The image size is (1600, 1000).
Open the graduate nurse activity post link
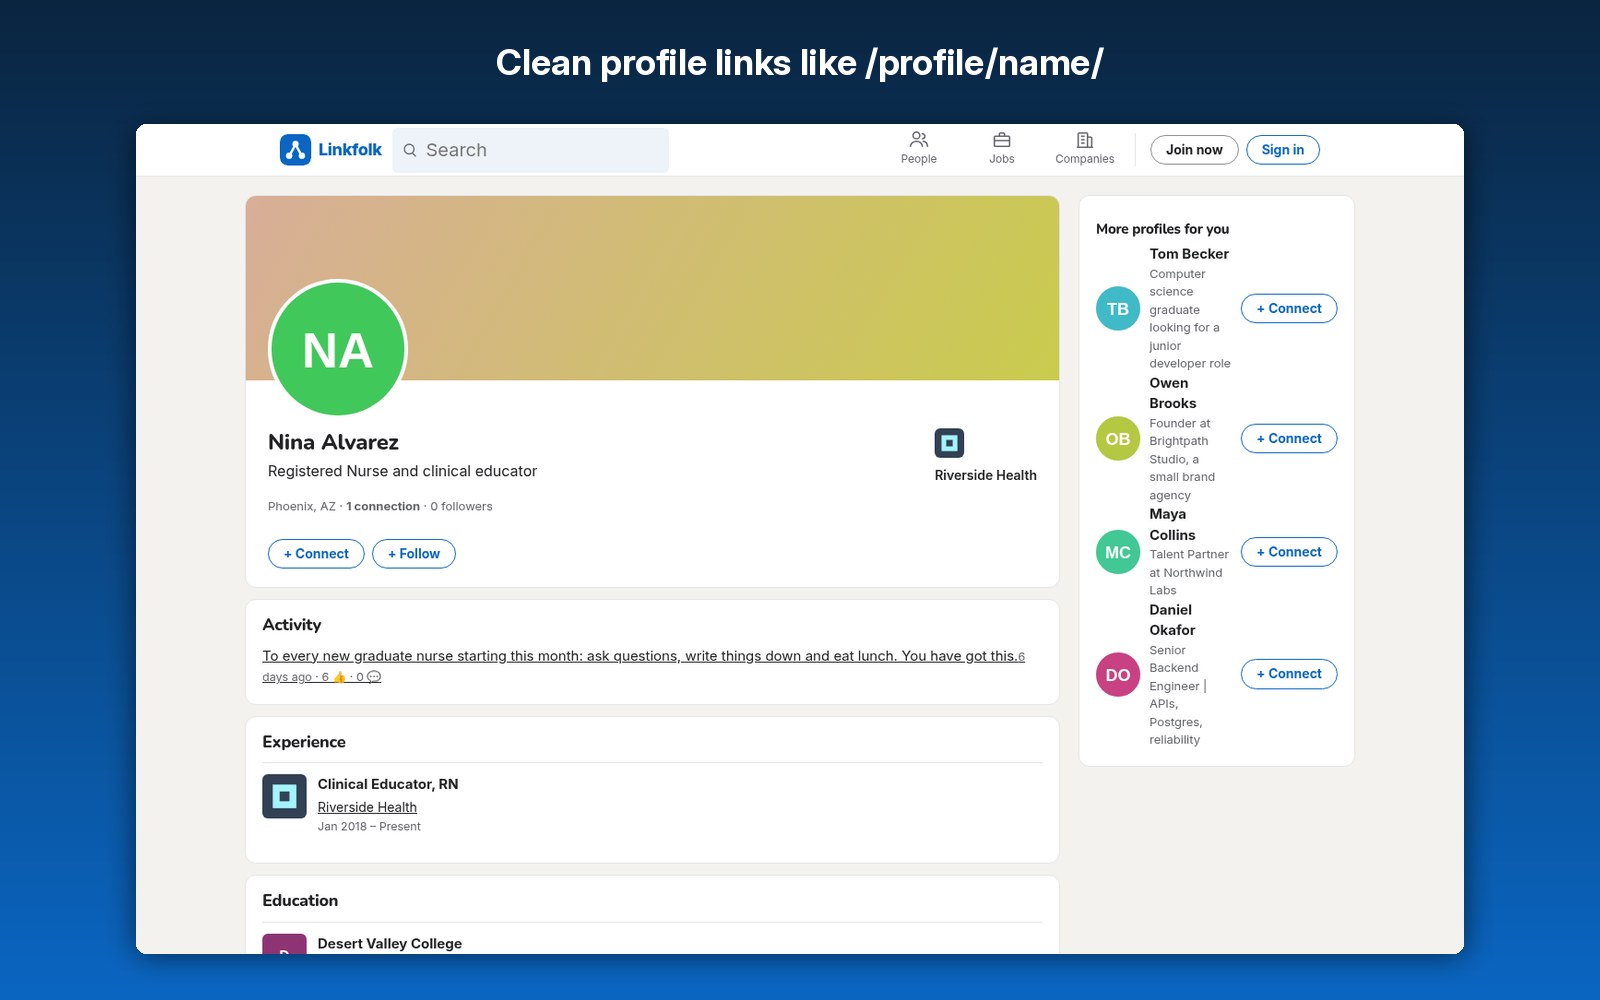[640, 656]
